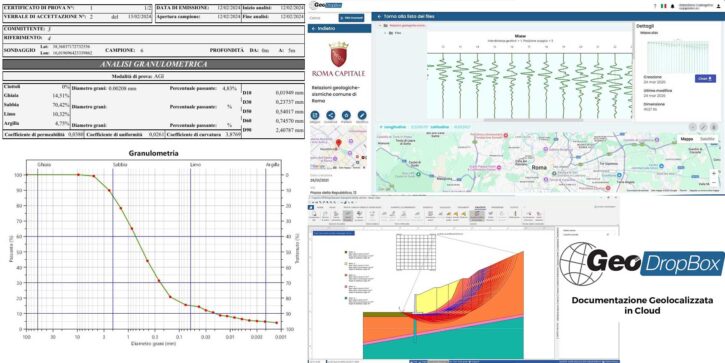Click the Cerca search field
This screenshot has width=725, height=363.
pos(323,18)
